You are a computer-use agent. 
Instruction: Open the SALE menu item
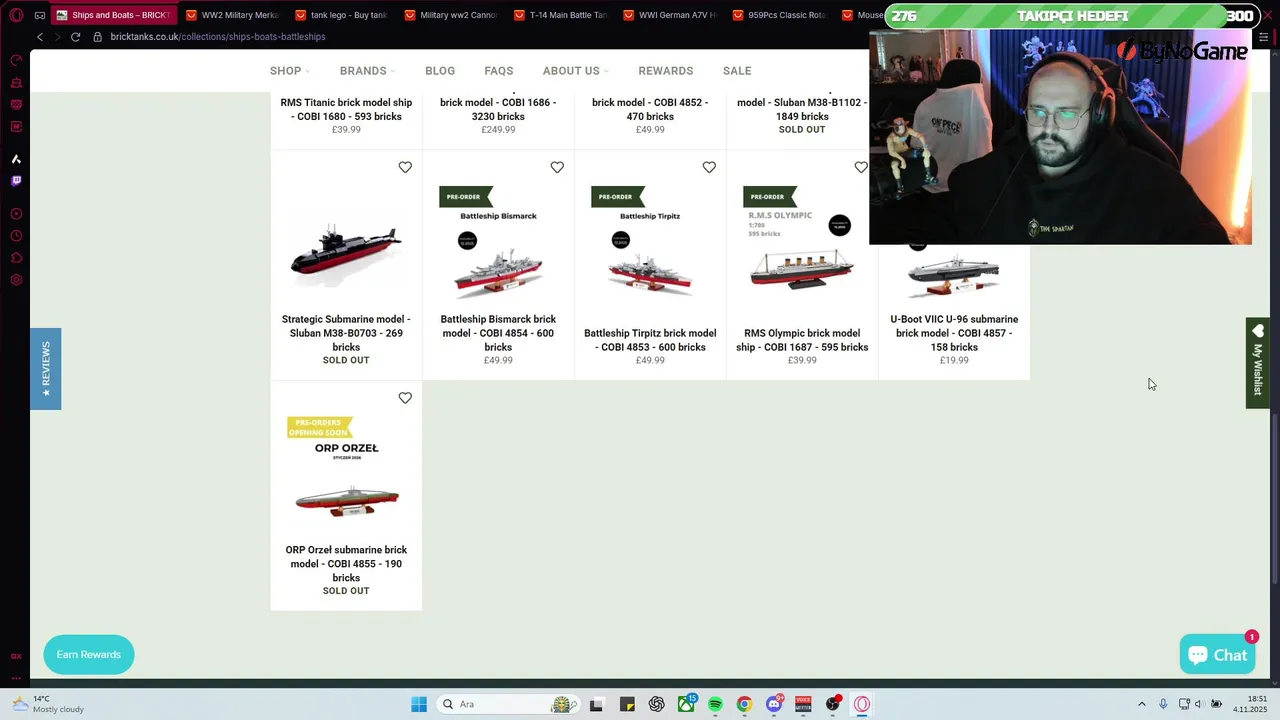point(737,71)
